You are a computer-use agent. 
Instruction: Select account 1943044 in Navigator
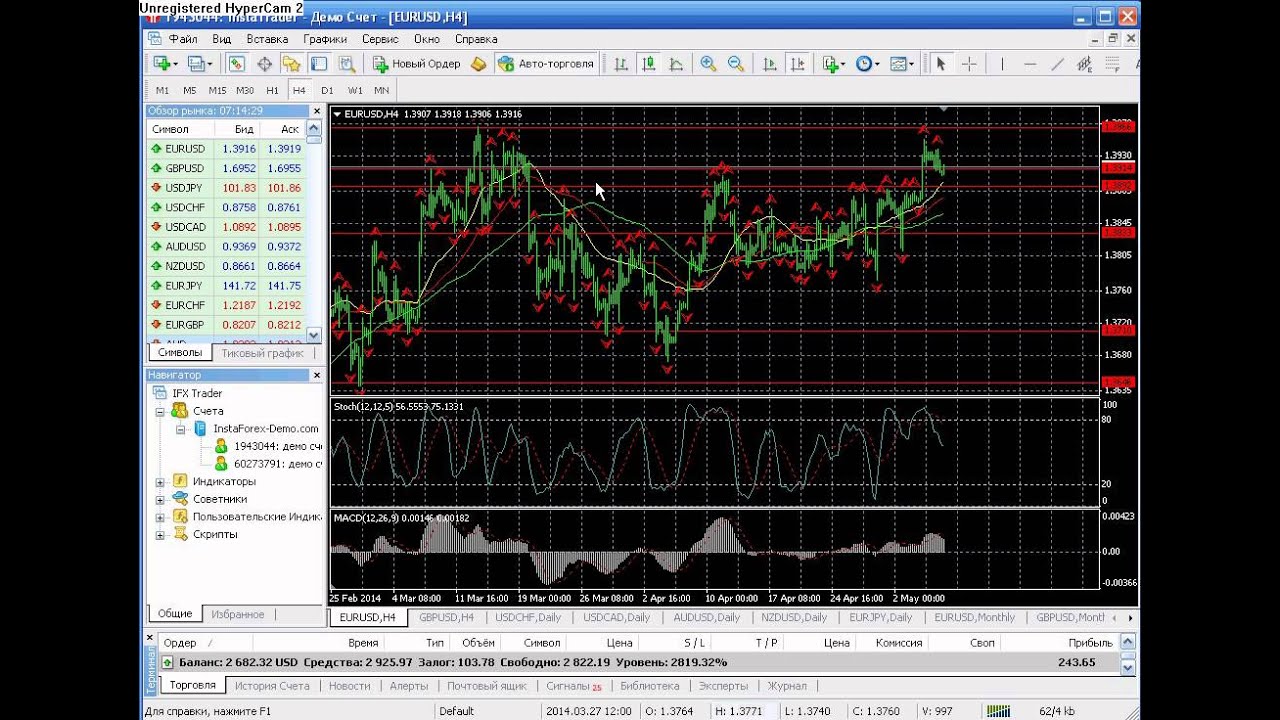point(268,446)
